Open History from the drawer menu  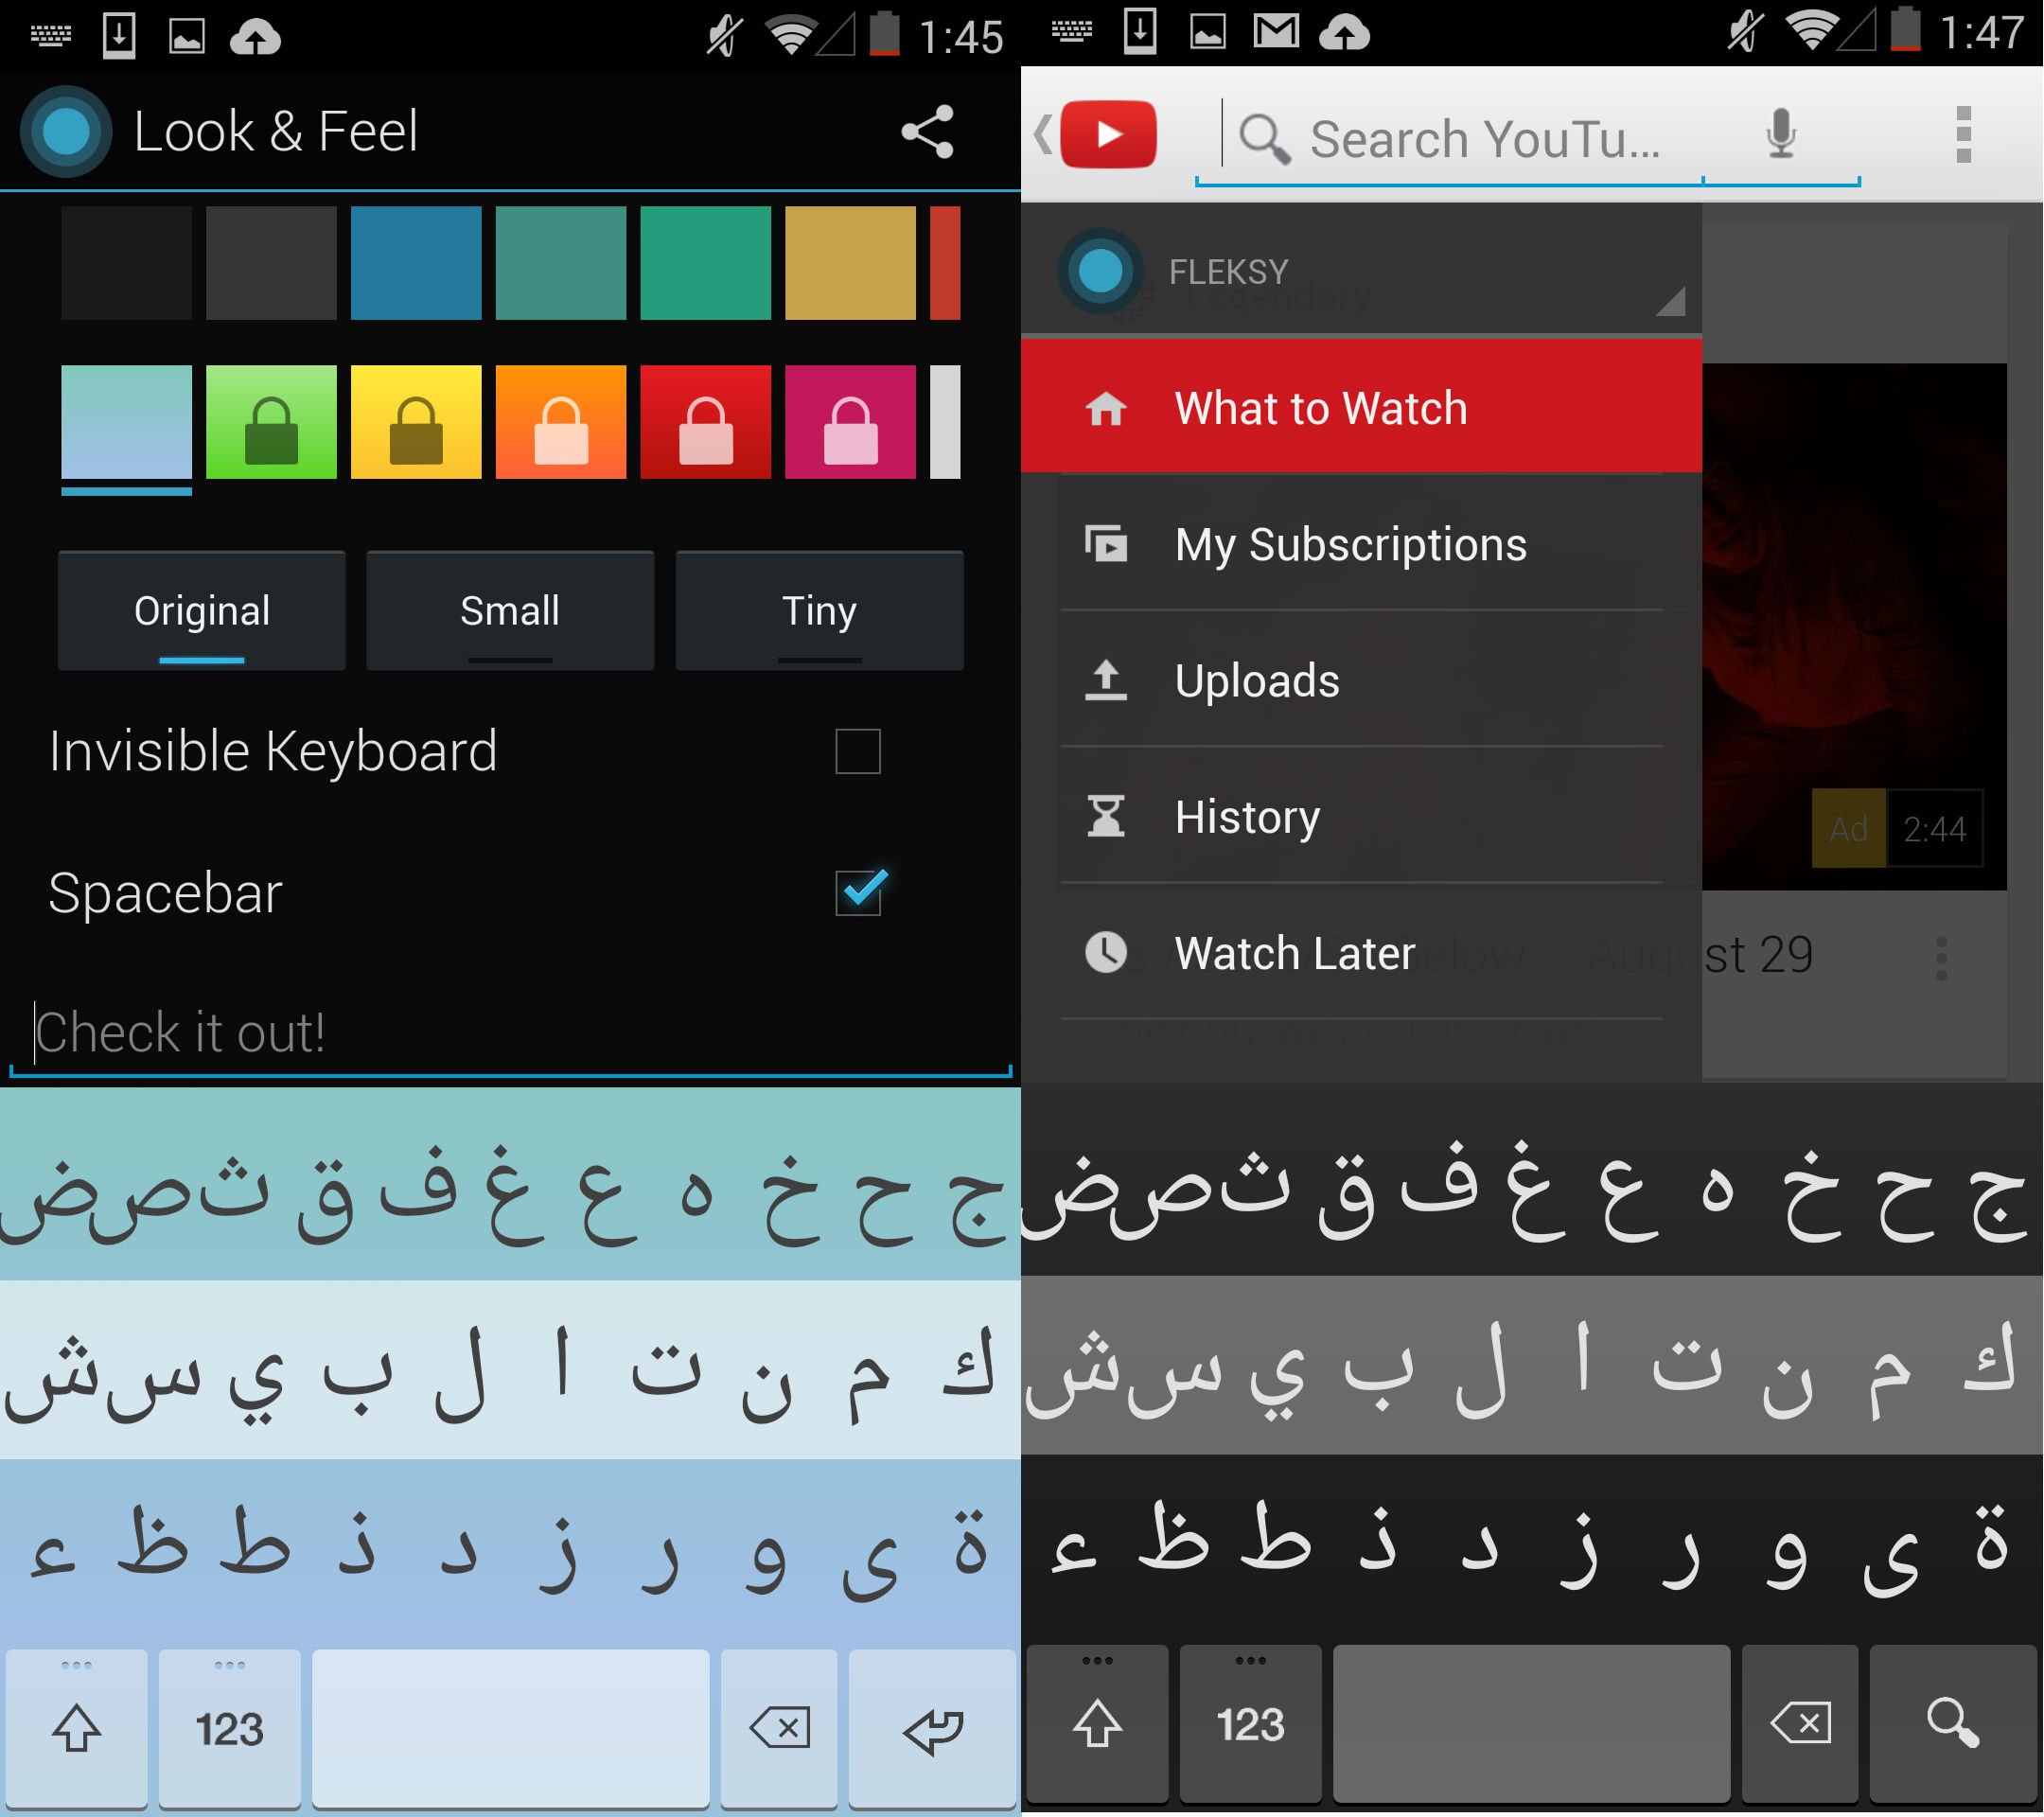tap(1247, 817)
